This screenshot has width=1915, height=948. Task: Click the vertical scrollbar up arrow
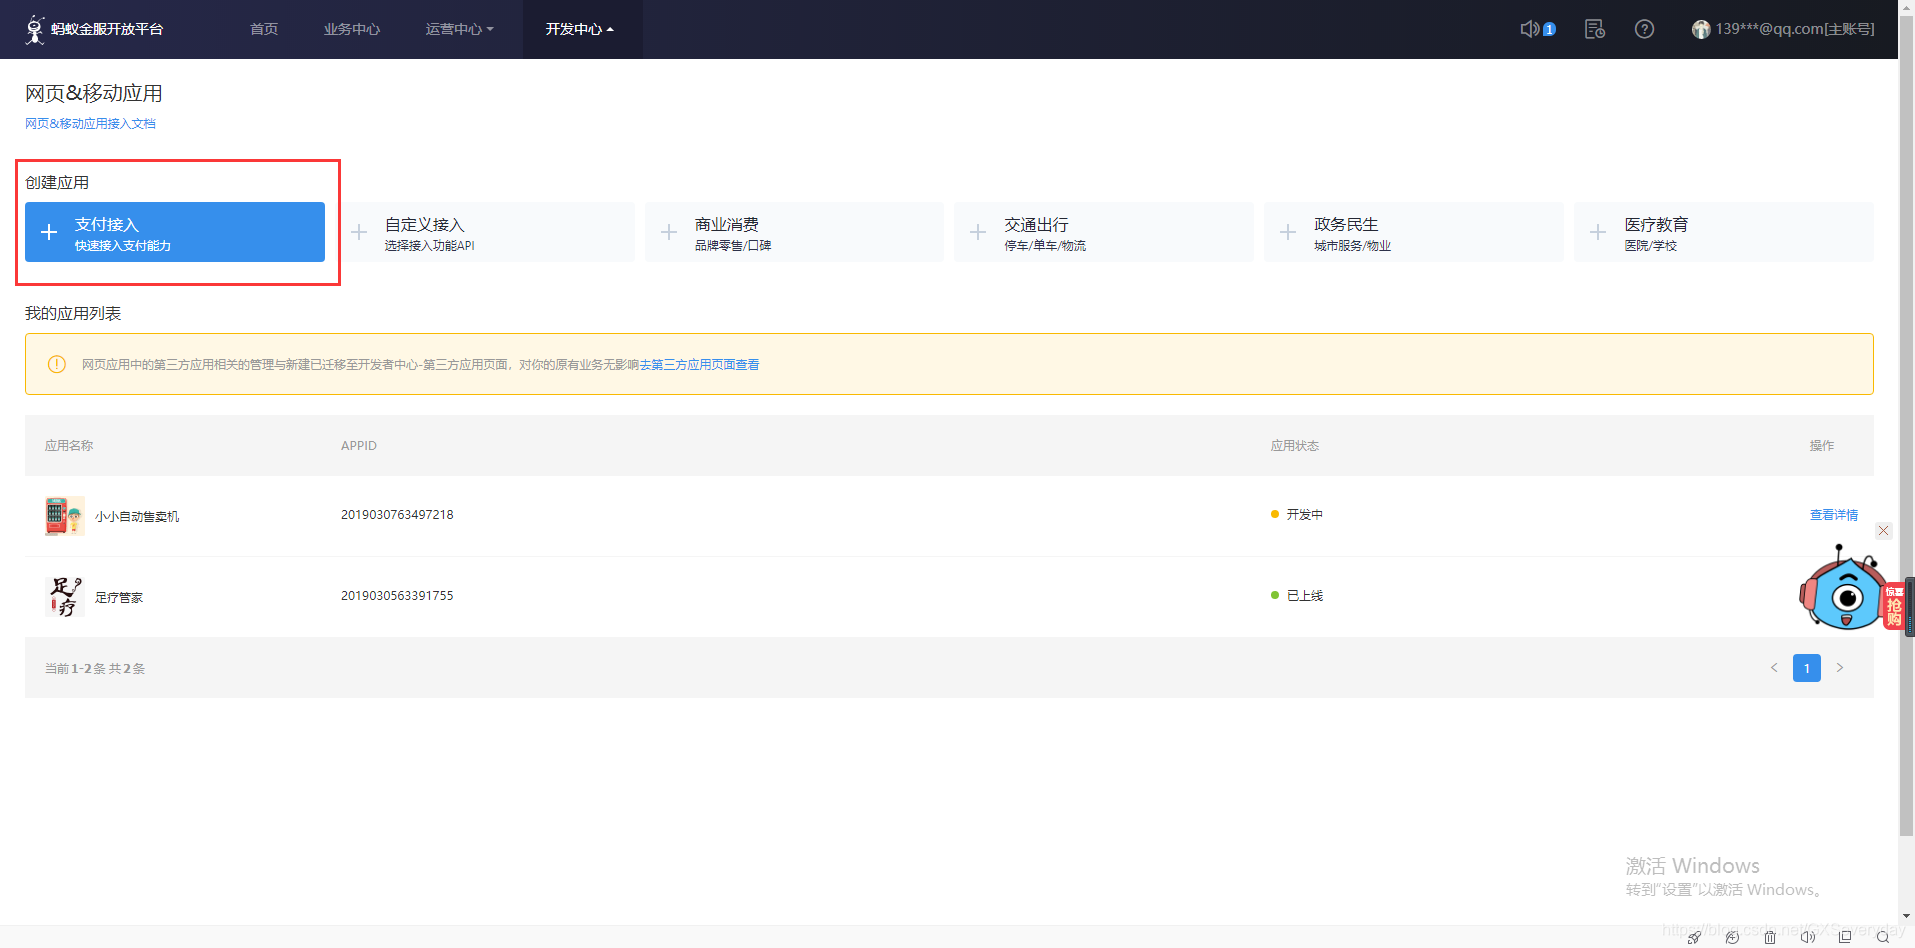(x=1907, y=6)
